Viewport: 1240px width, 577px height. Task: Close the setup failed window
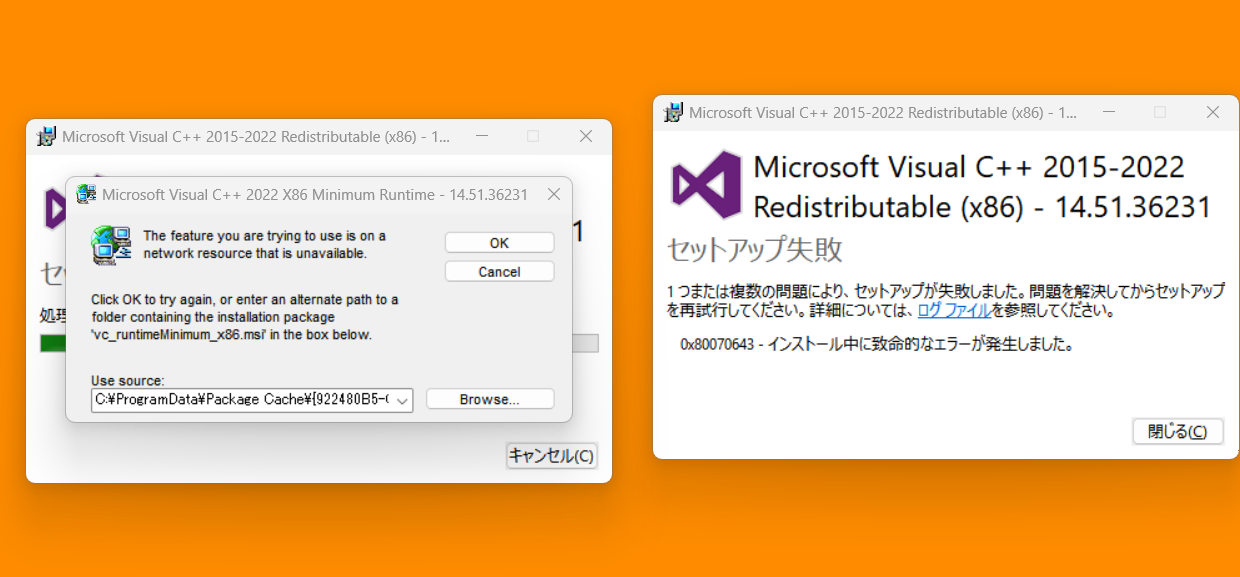[1213, 112]
